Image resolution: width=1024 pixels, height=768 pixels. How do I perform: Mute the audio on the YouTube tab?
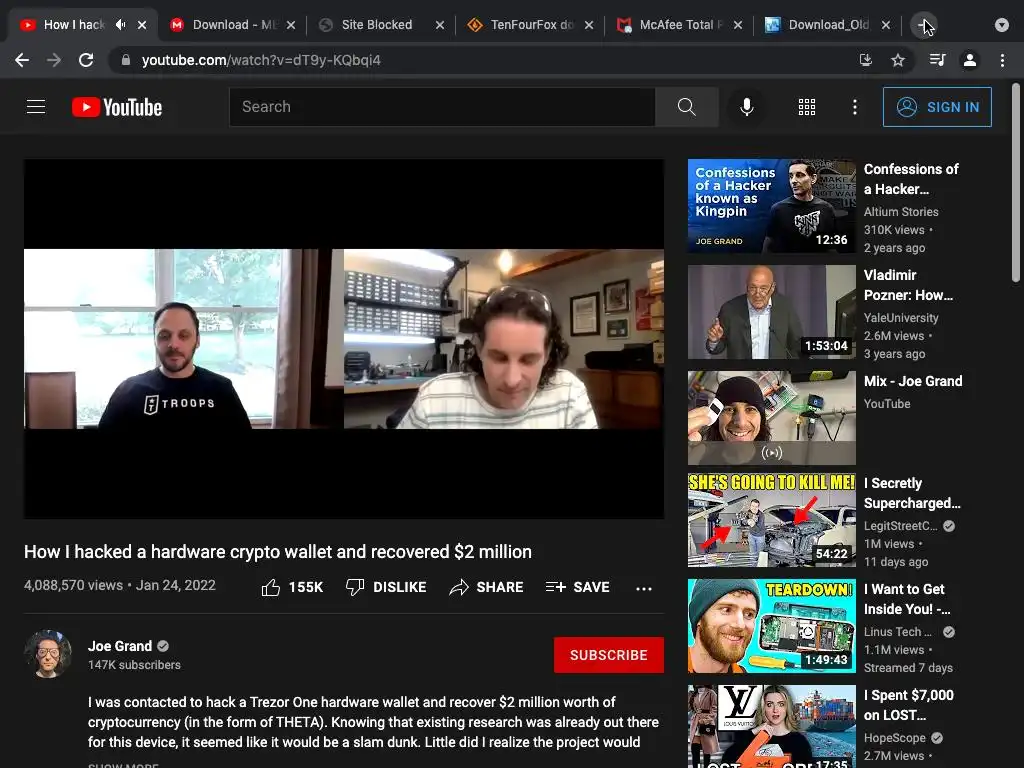click(x=121, y=25)
